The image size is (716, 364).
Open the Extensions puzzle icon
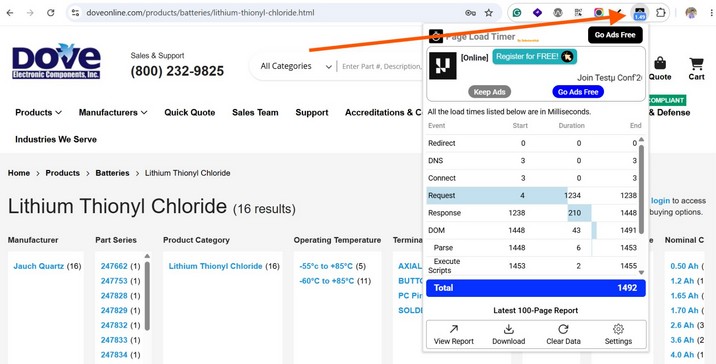pyautogui.click(x=660, y=13)
